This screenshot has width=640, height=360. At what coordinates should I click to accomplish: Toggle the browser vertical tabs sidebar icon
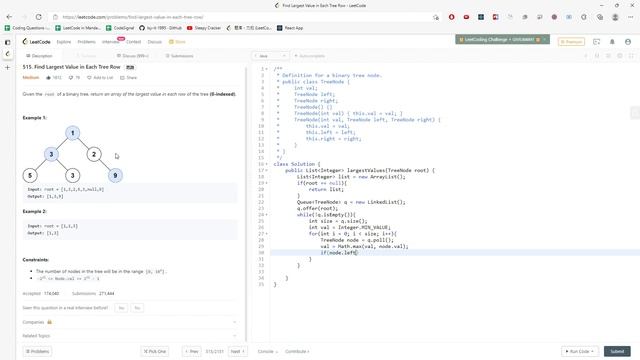pyautogui.click(x=7, y=42)
